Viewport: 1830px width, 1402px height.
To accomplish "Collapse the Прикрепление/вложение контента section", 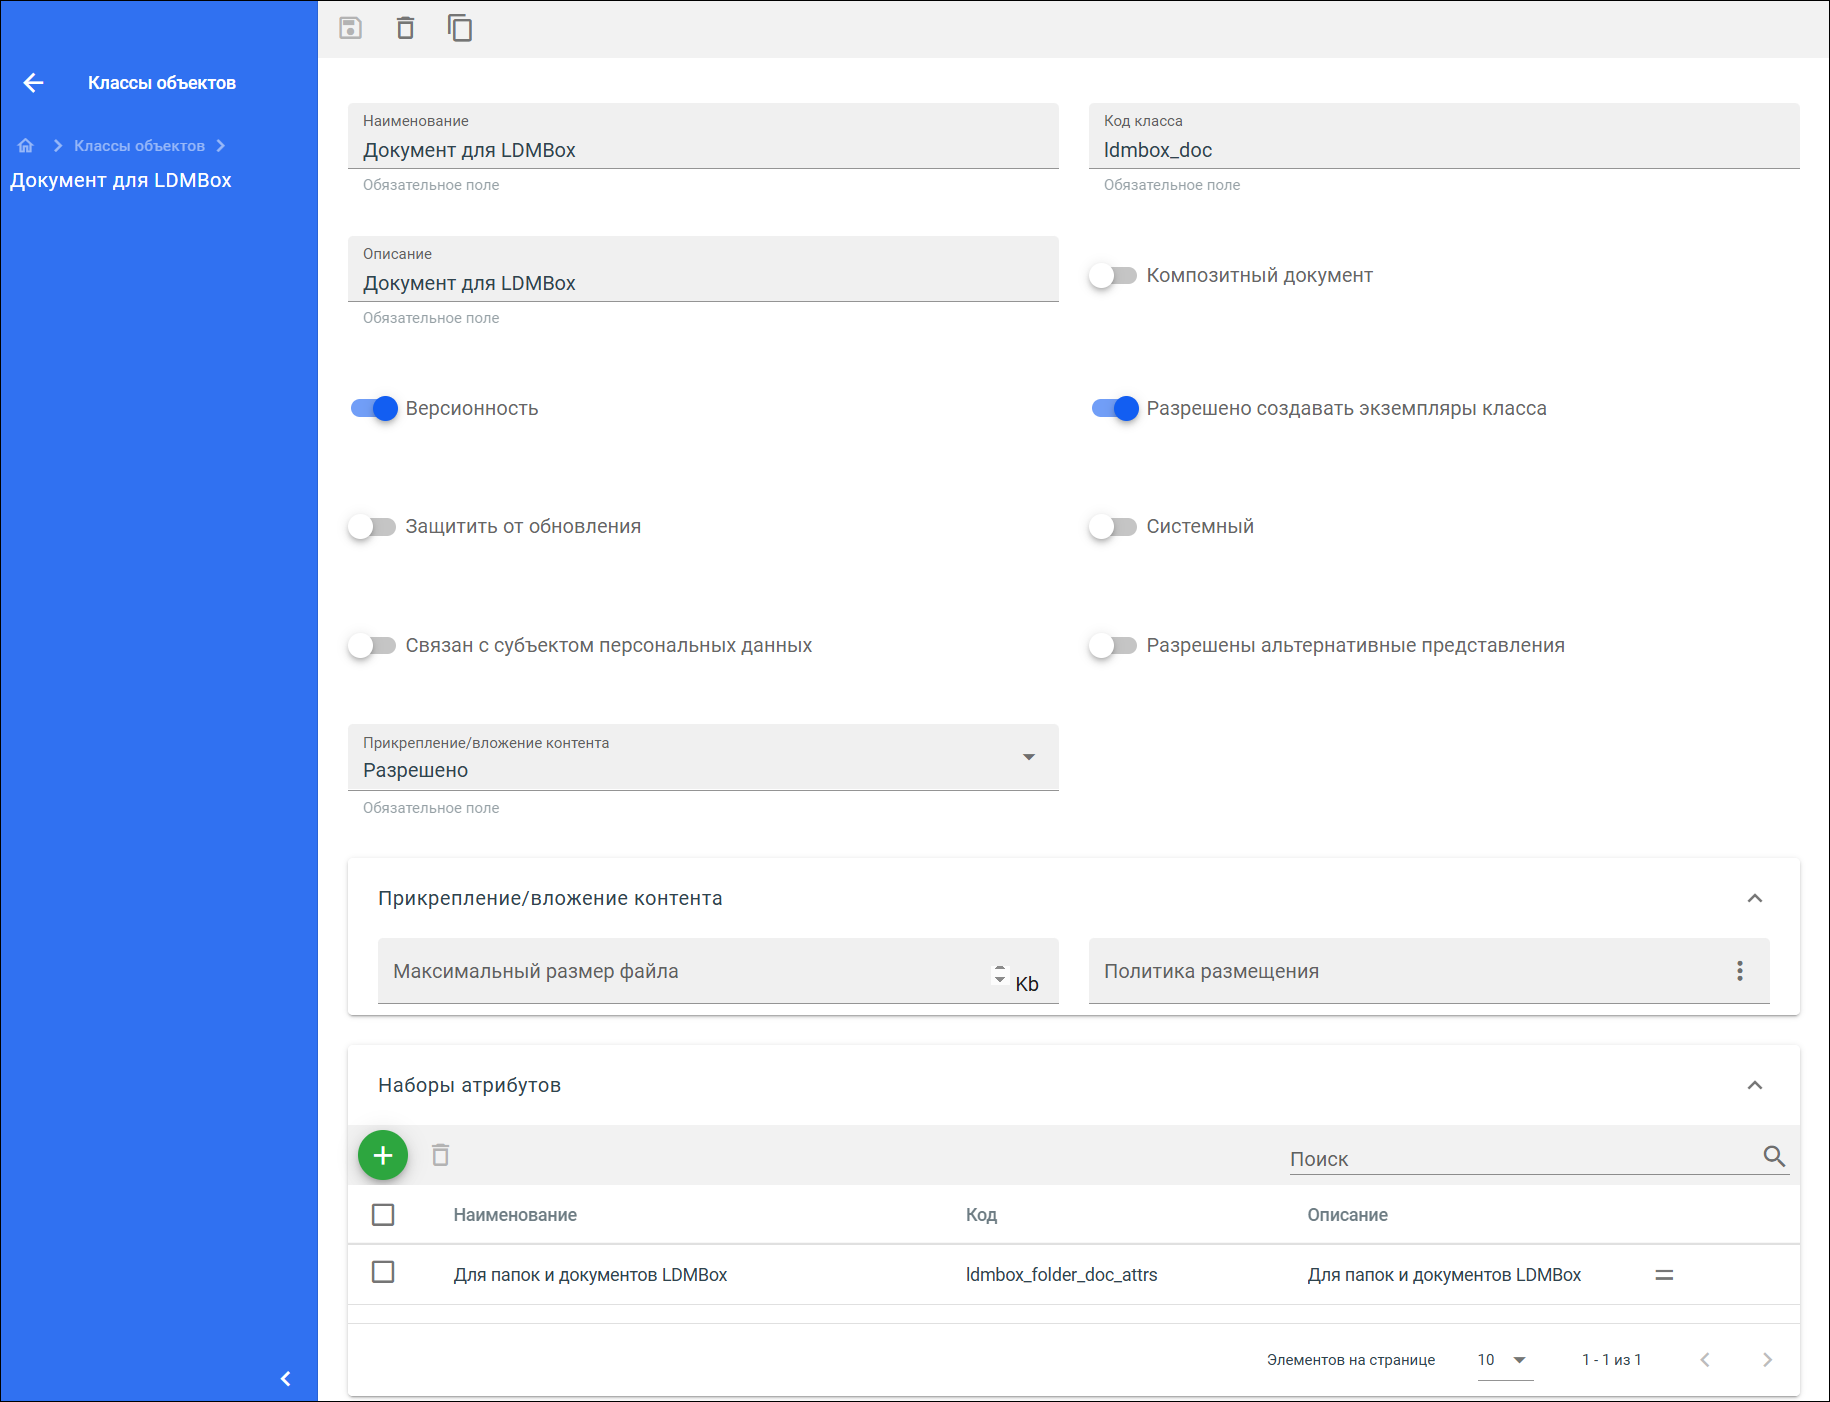I will 1755,898.
